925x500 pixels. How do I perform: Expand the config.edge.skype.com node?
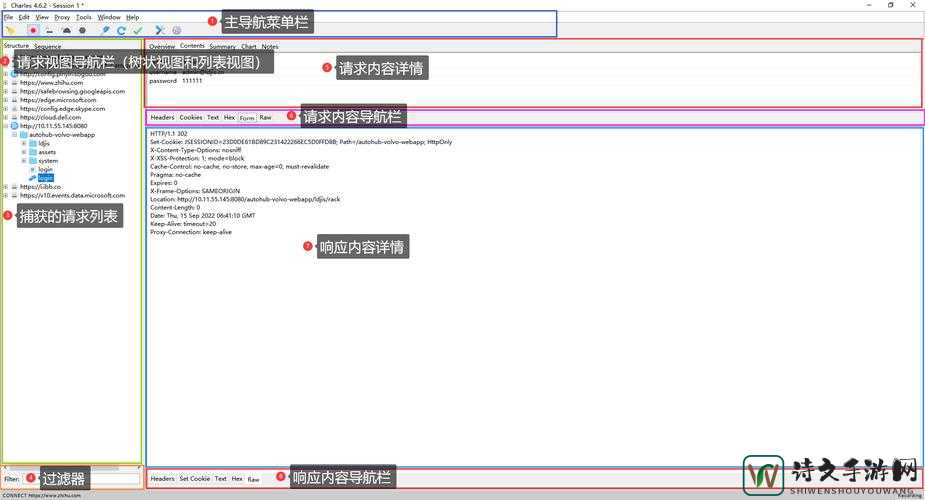pyautogui.click(x=6, y=108)
